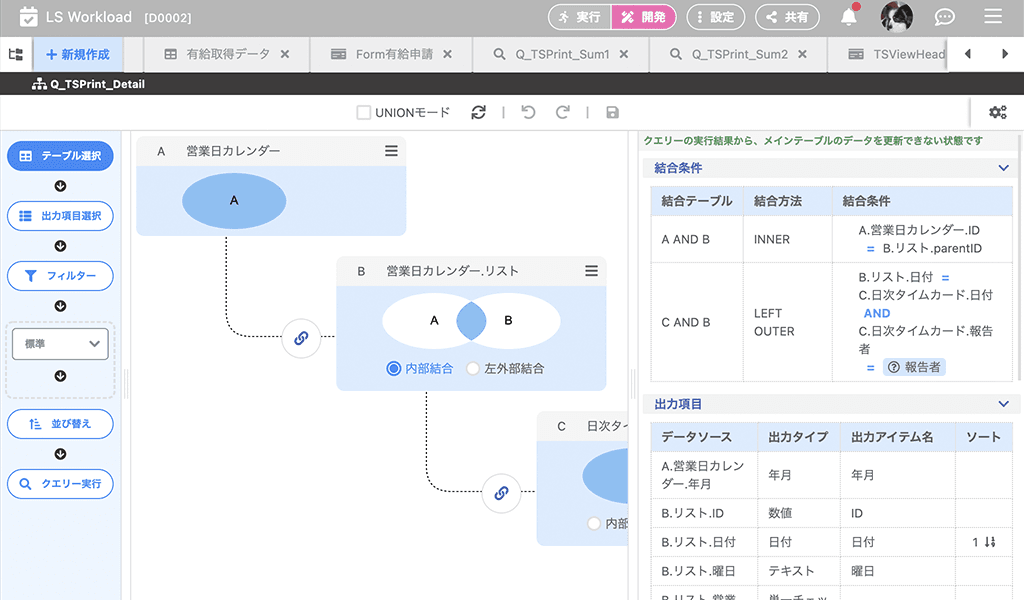Click the undo arrow in the toolbar
Viewport: 1024px width, 600px height.
coord(528,113)
